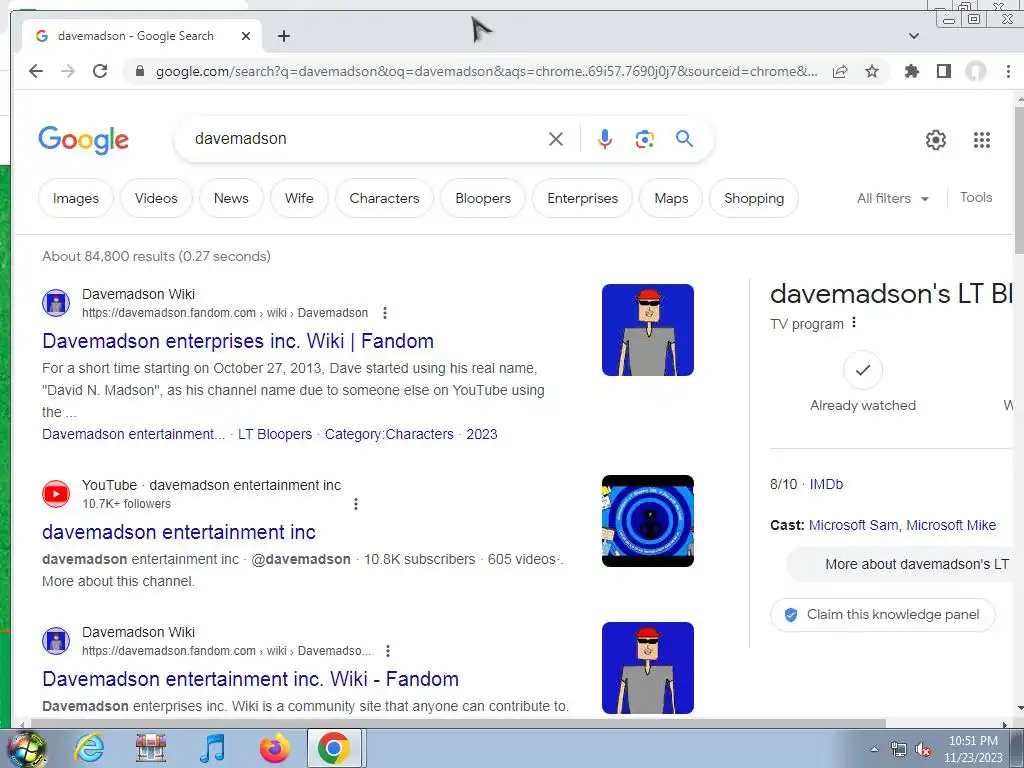
Task: Open the 2023 sitelink
Action: click(x=482, y=434)
